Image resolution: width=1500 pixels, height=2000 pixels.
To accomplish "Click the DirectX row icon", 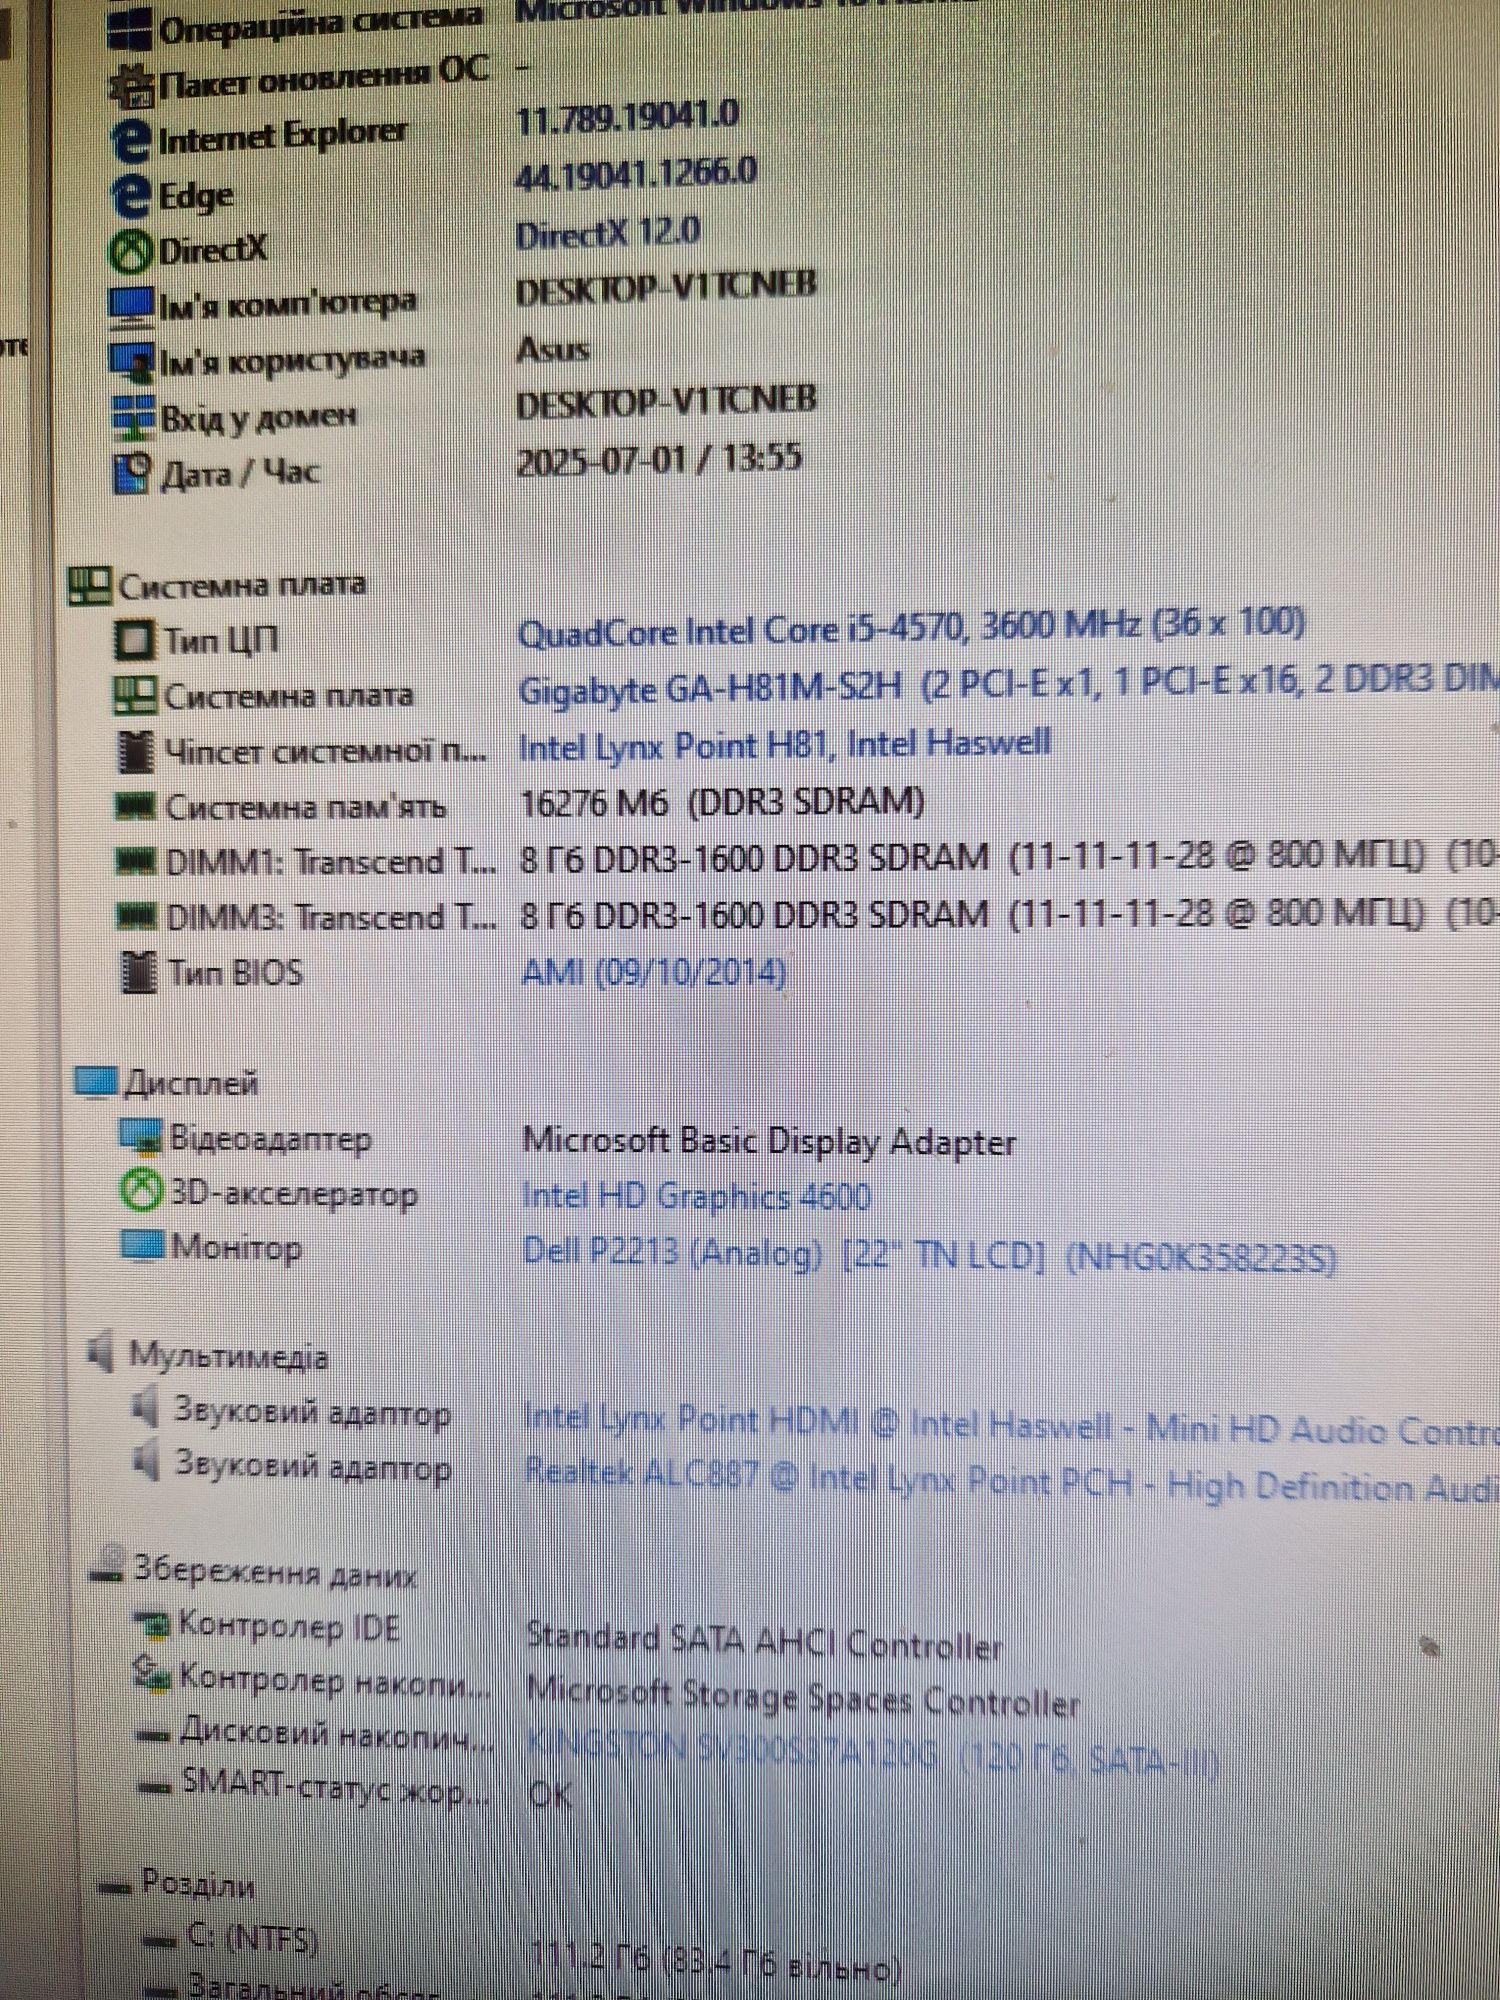I will point(131,251).
